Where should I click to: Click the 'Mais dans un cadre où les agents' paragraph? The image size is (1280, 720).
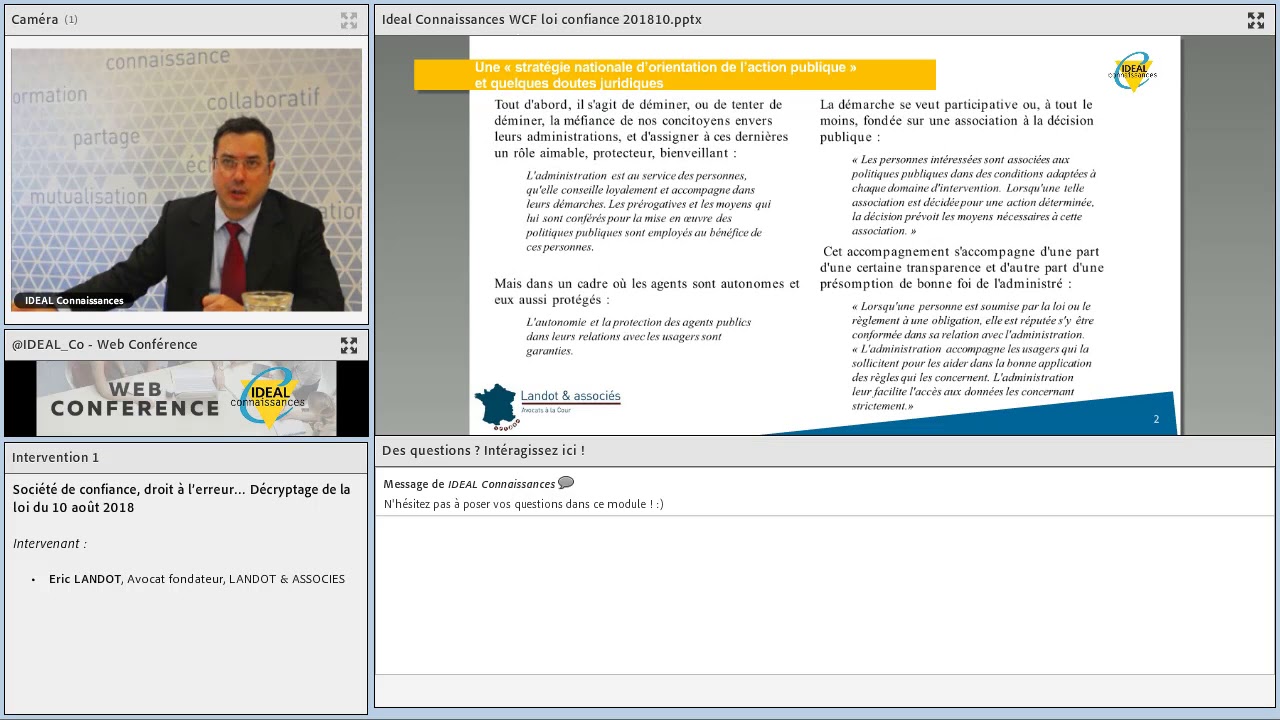pos(647,291)
